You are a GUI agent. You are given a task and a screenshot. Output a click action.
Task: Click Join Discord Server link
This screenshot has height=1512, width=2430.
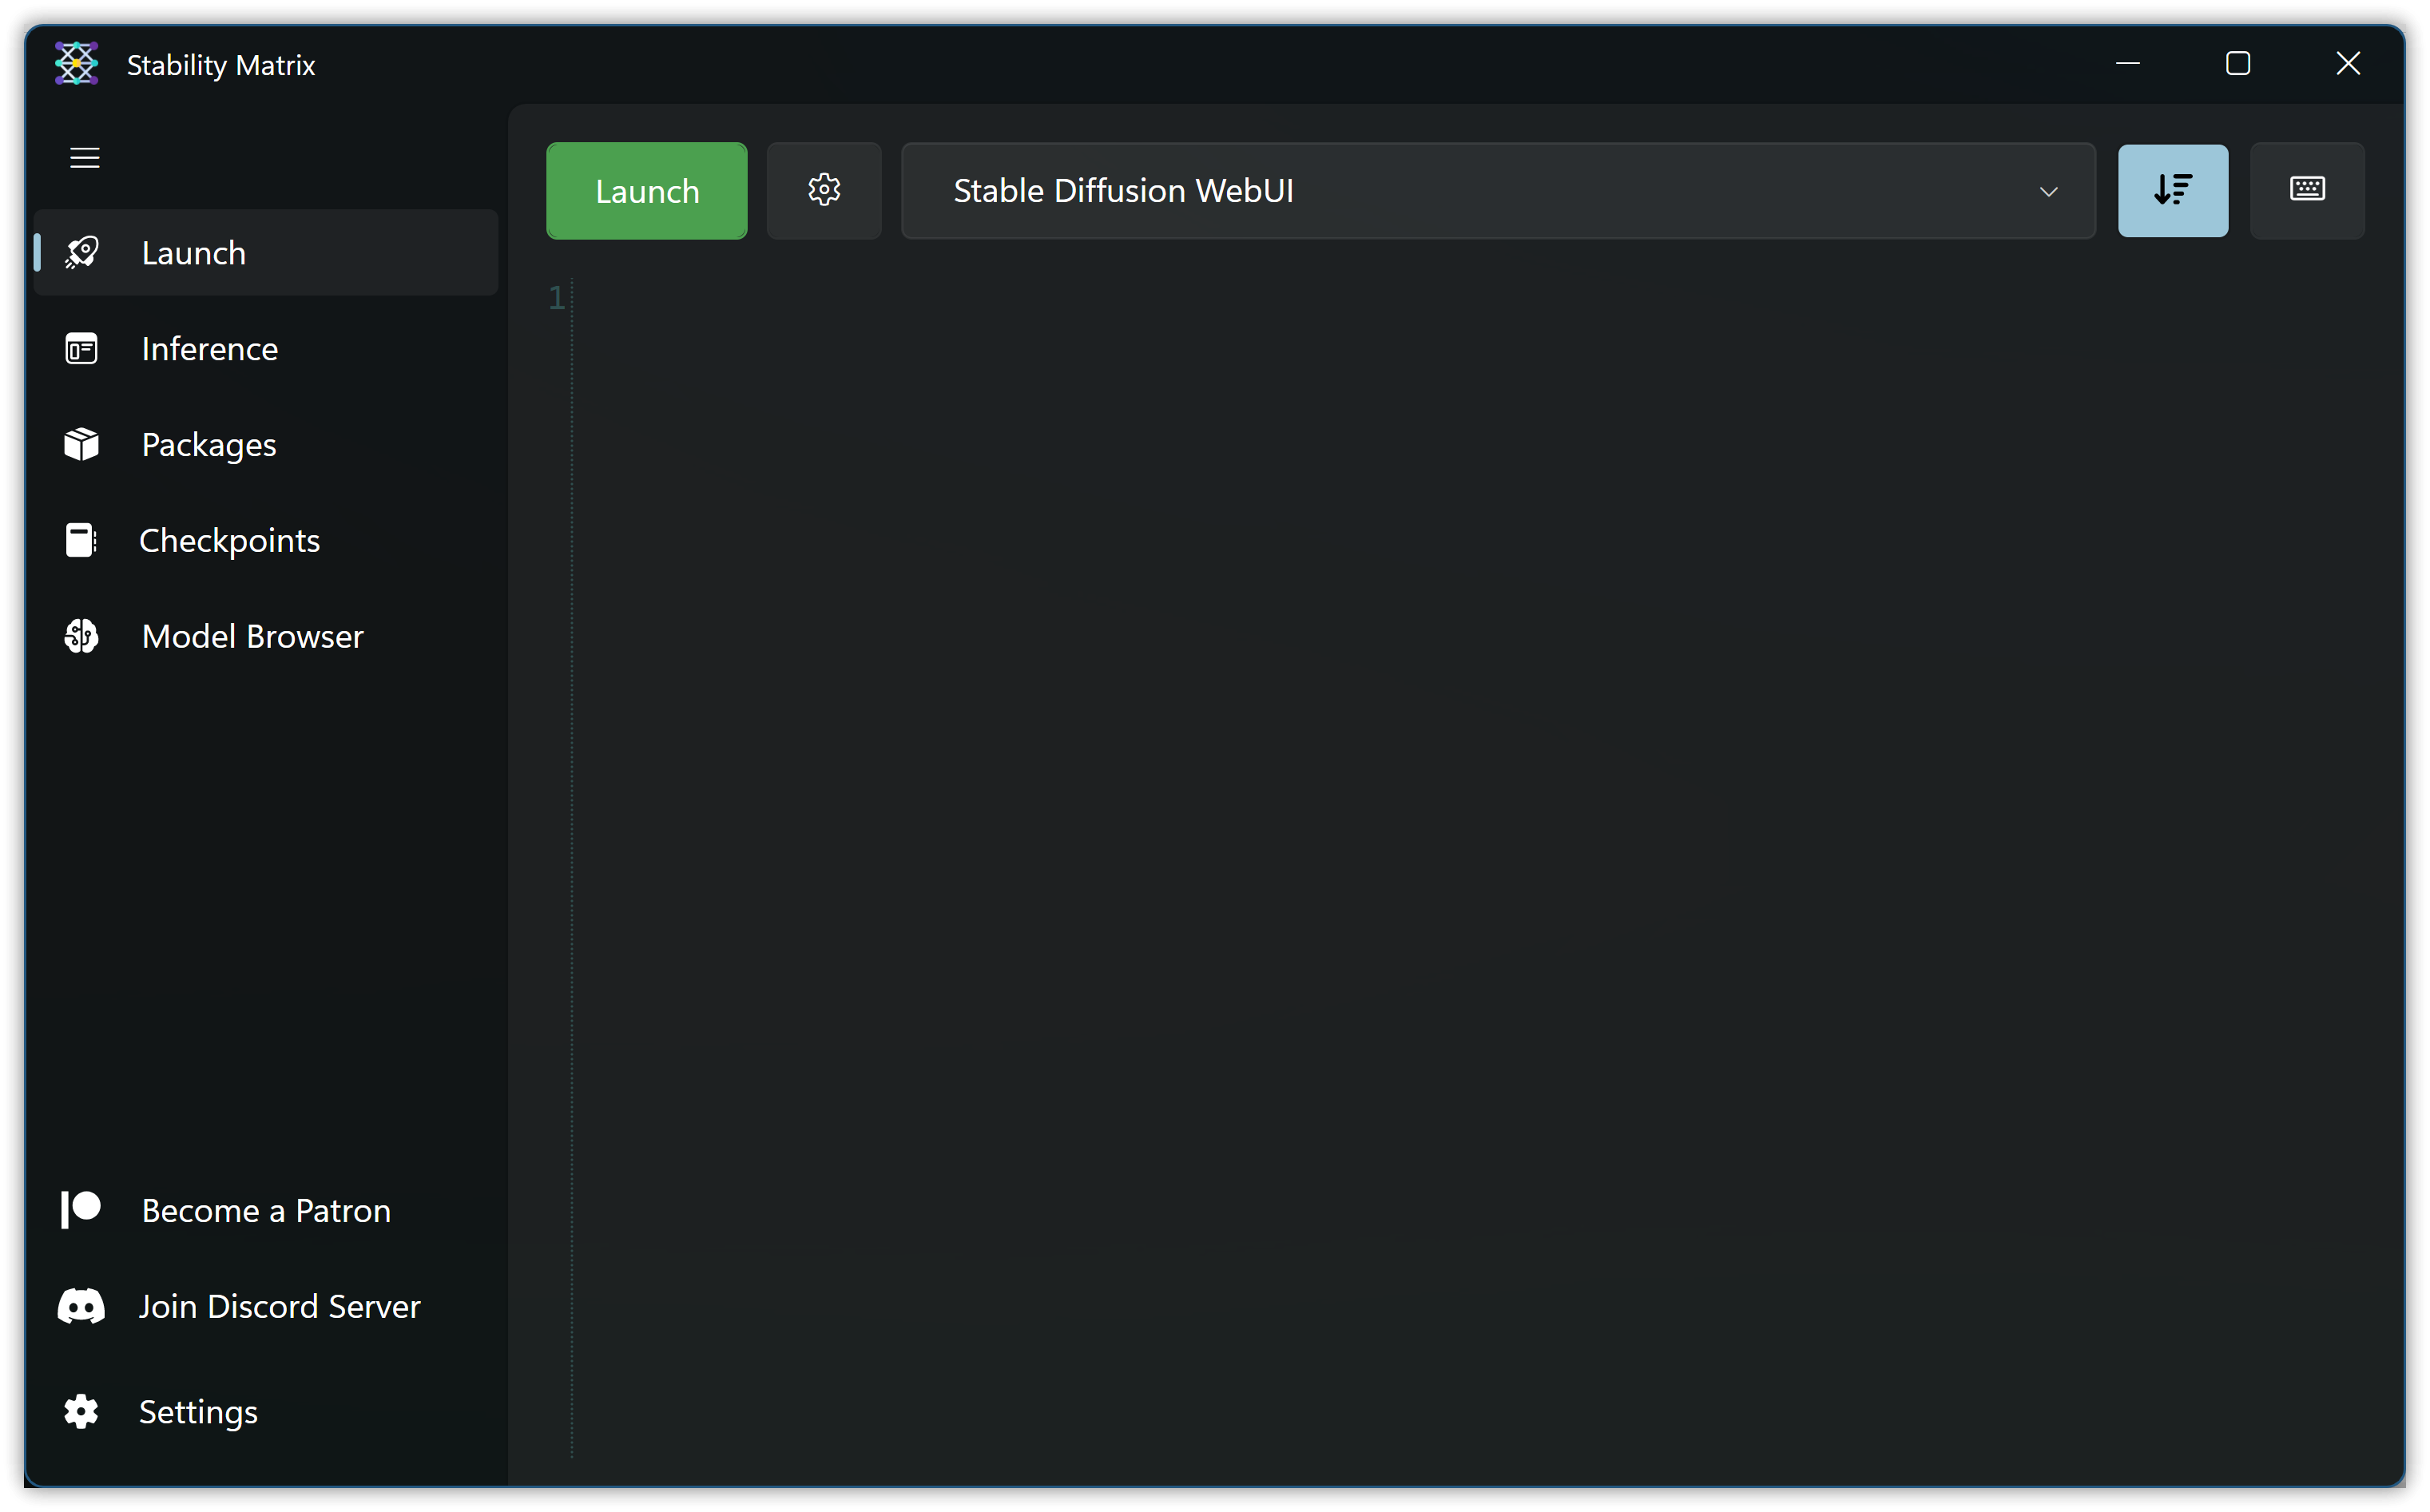[x=279, y=1306]
